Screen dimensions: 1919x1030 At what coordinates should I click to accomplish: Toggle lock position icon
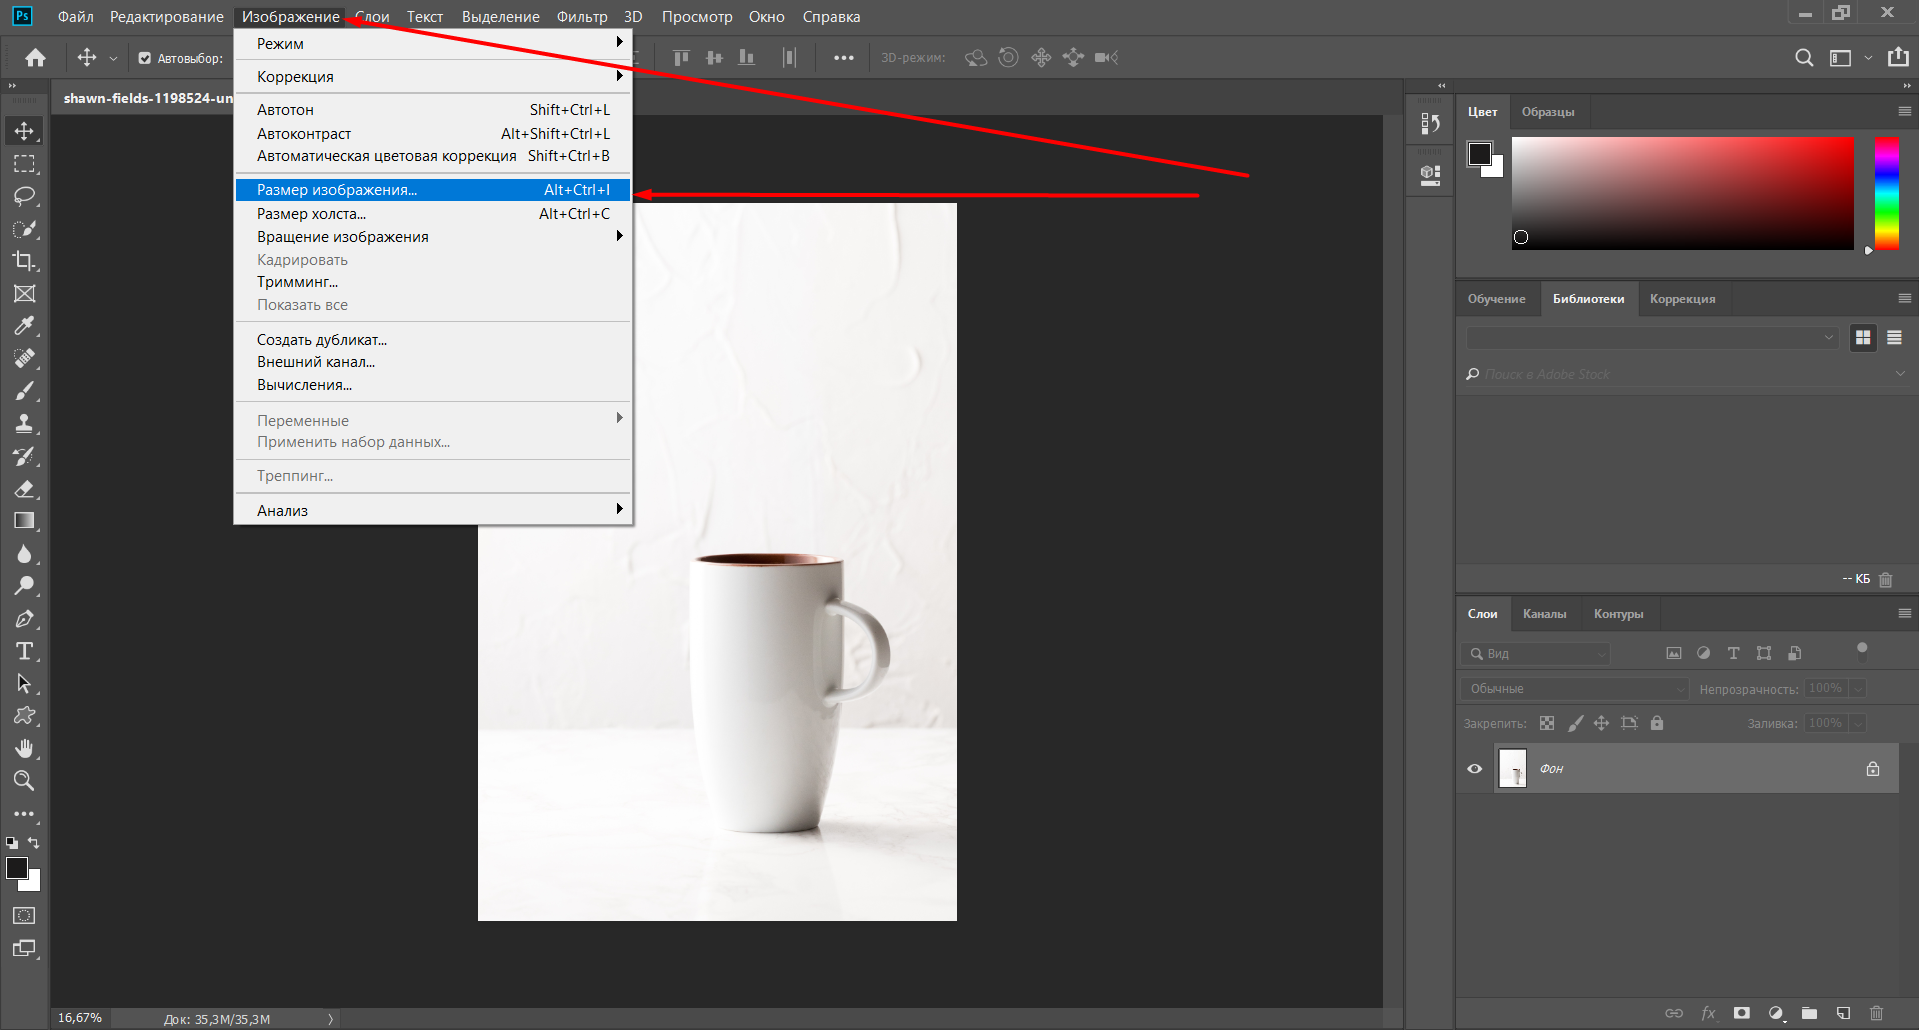pyautogui.click(x=1602, y=723)
